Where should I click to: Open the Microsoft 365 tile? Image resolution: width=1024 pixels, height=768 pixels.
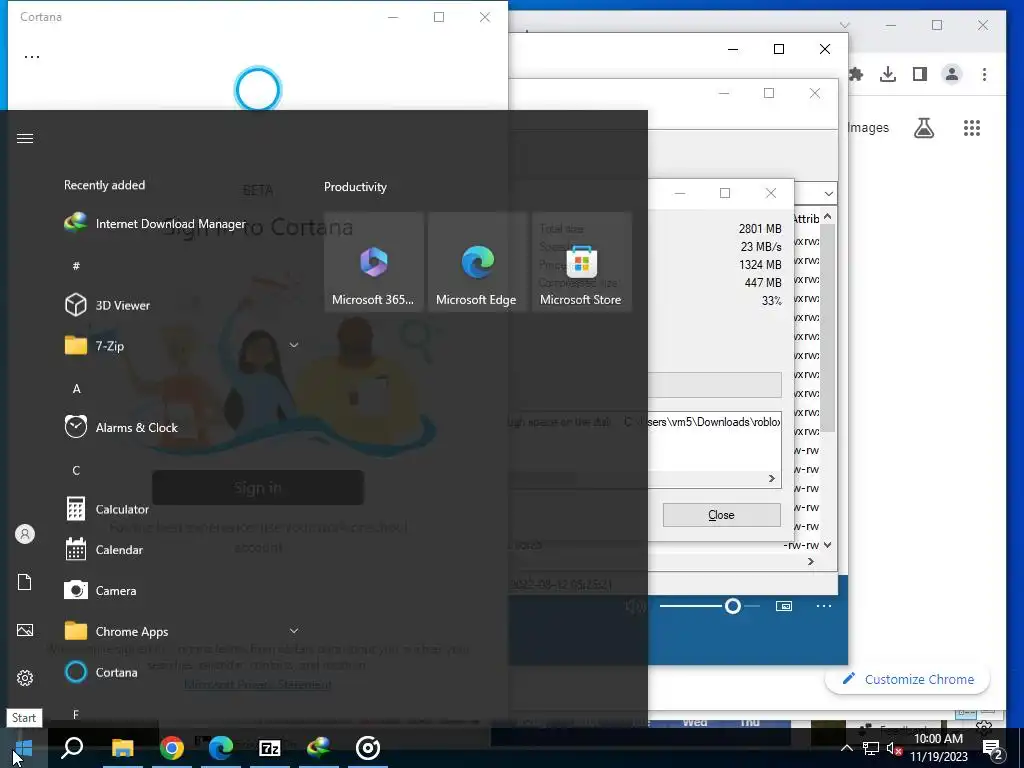(x=374, y=262)
